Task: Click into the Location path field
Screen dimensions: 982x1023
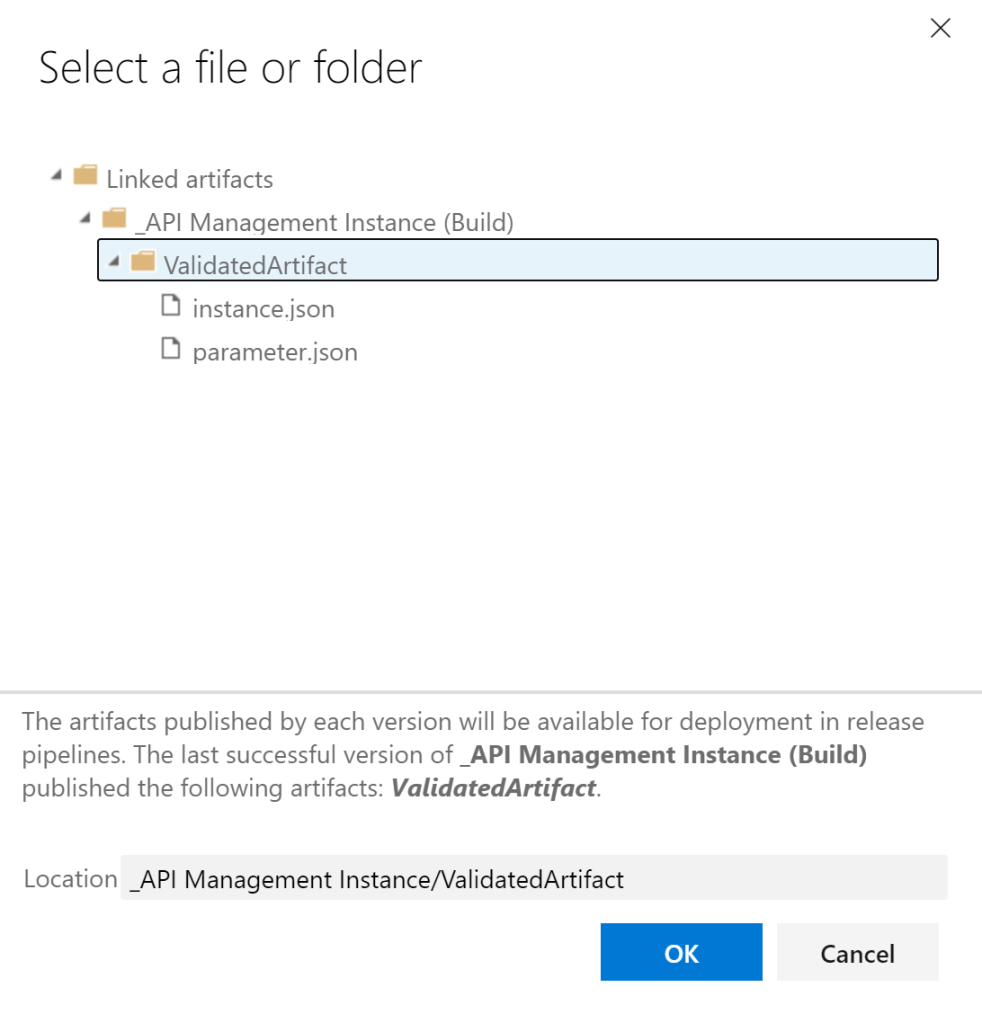Action: tap(533, 879)
